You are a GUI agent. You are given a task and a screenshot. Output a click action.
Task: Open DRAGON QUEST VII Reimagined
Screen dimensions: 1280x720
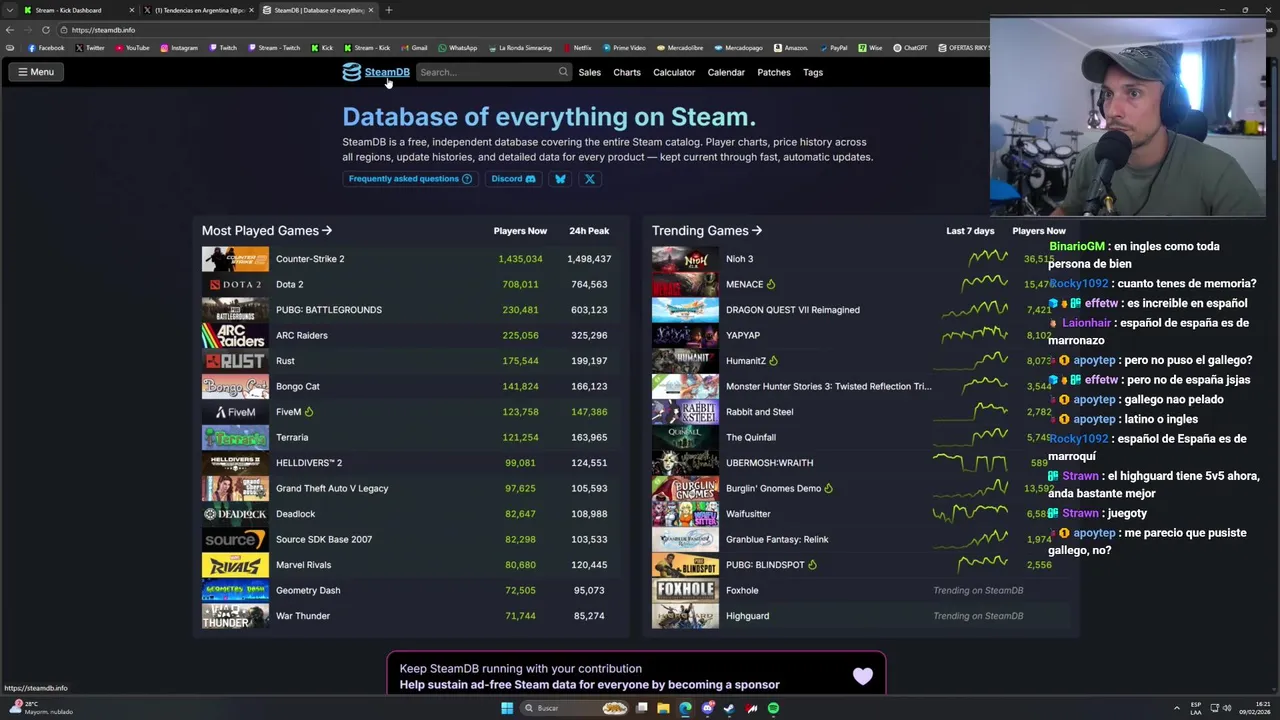point(793,310)
